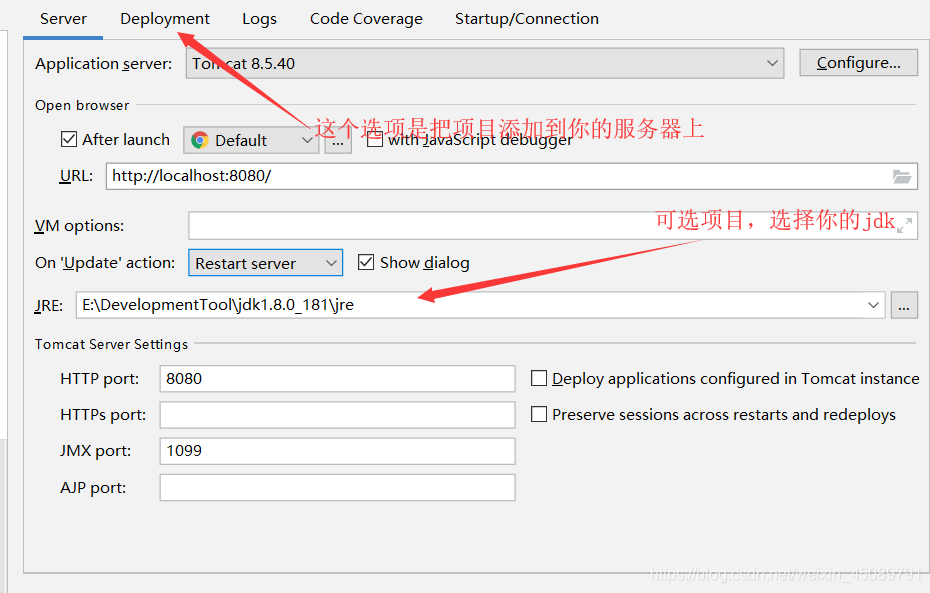The image size is (930, 593).
Task: Switch to the Server tab
Action: (x=63, y=19)
